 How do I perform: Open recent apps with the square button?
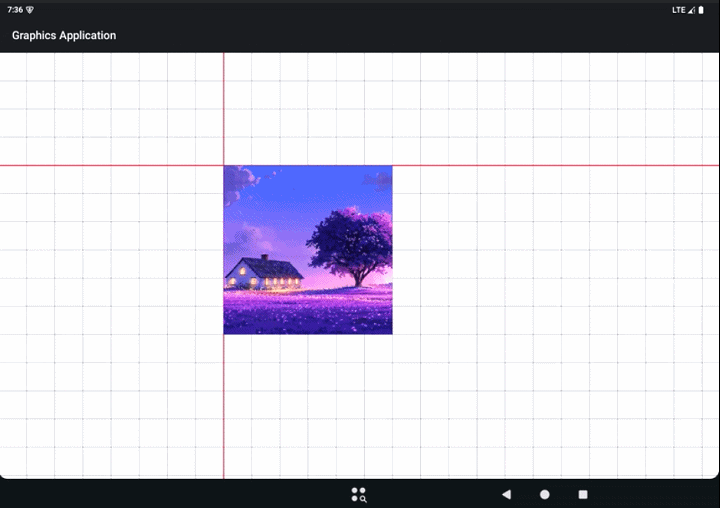pos(583,494)
